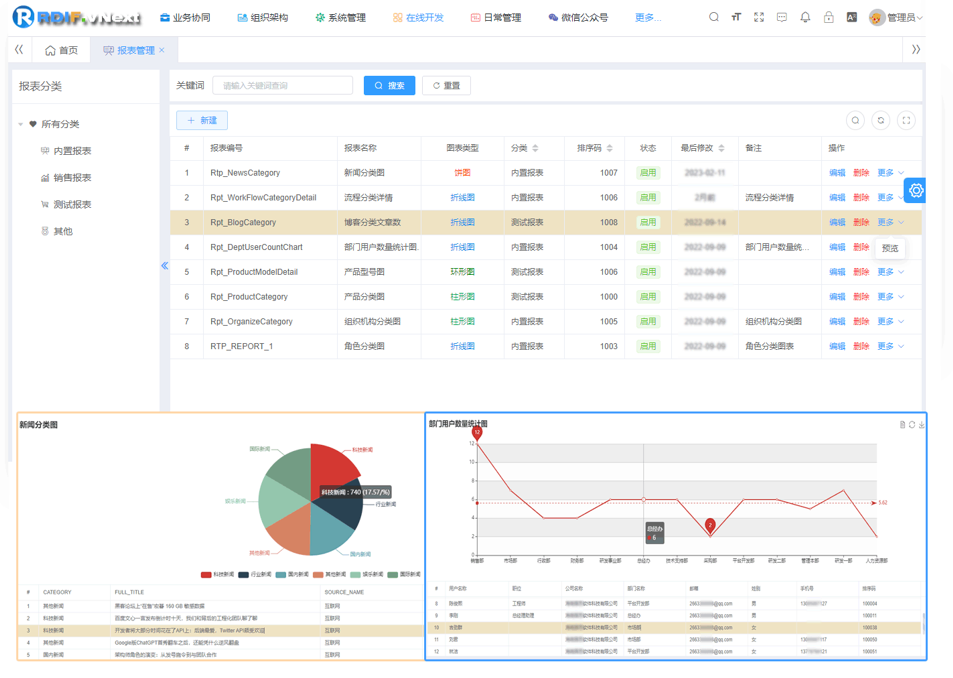
Task: Sort by 最后修改 column
Action: [721, 148]
